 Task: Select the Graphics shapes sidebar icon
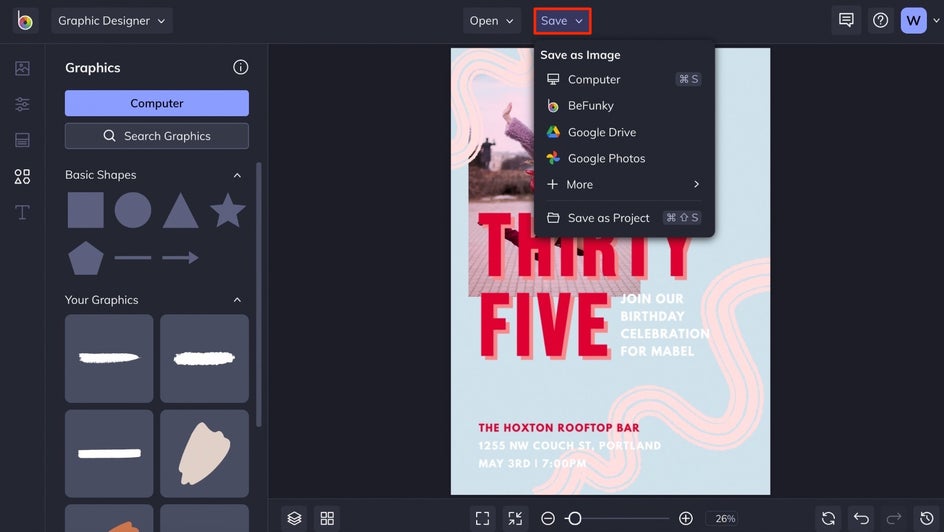[x=22, y=176]
